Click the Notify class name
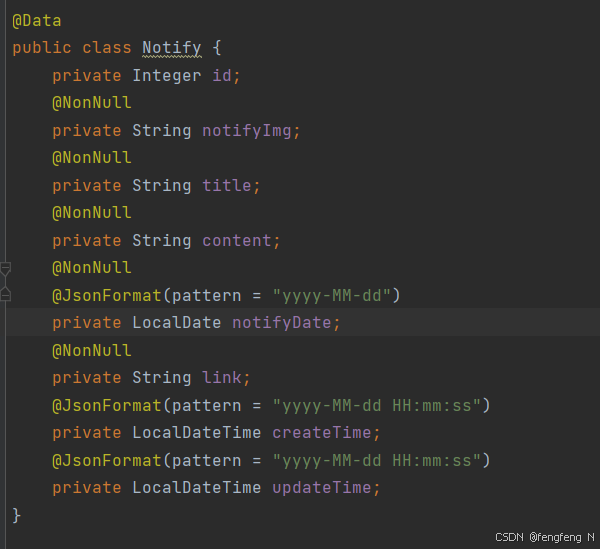This screenshot has height=549, width=600. [x=172, y=48]
